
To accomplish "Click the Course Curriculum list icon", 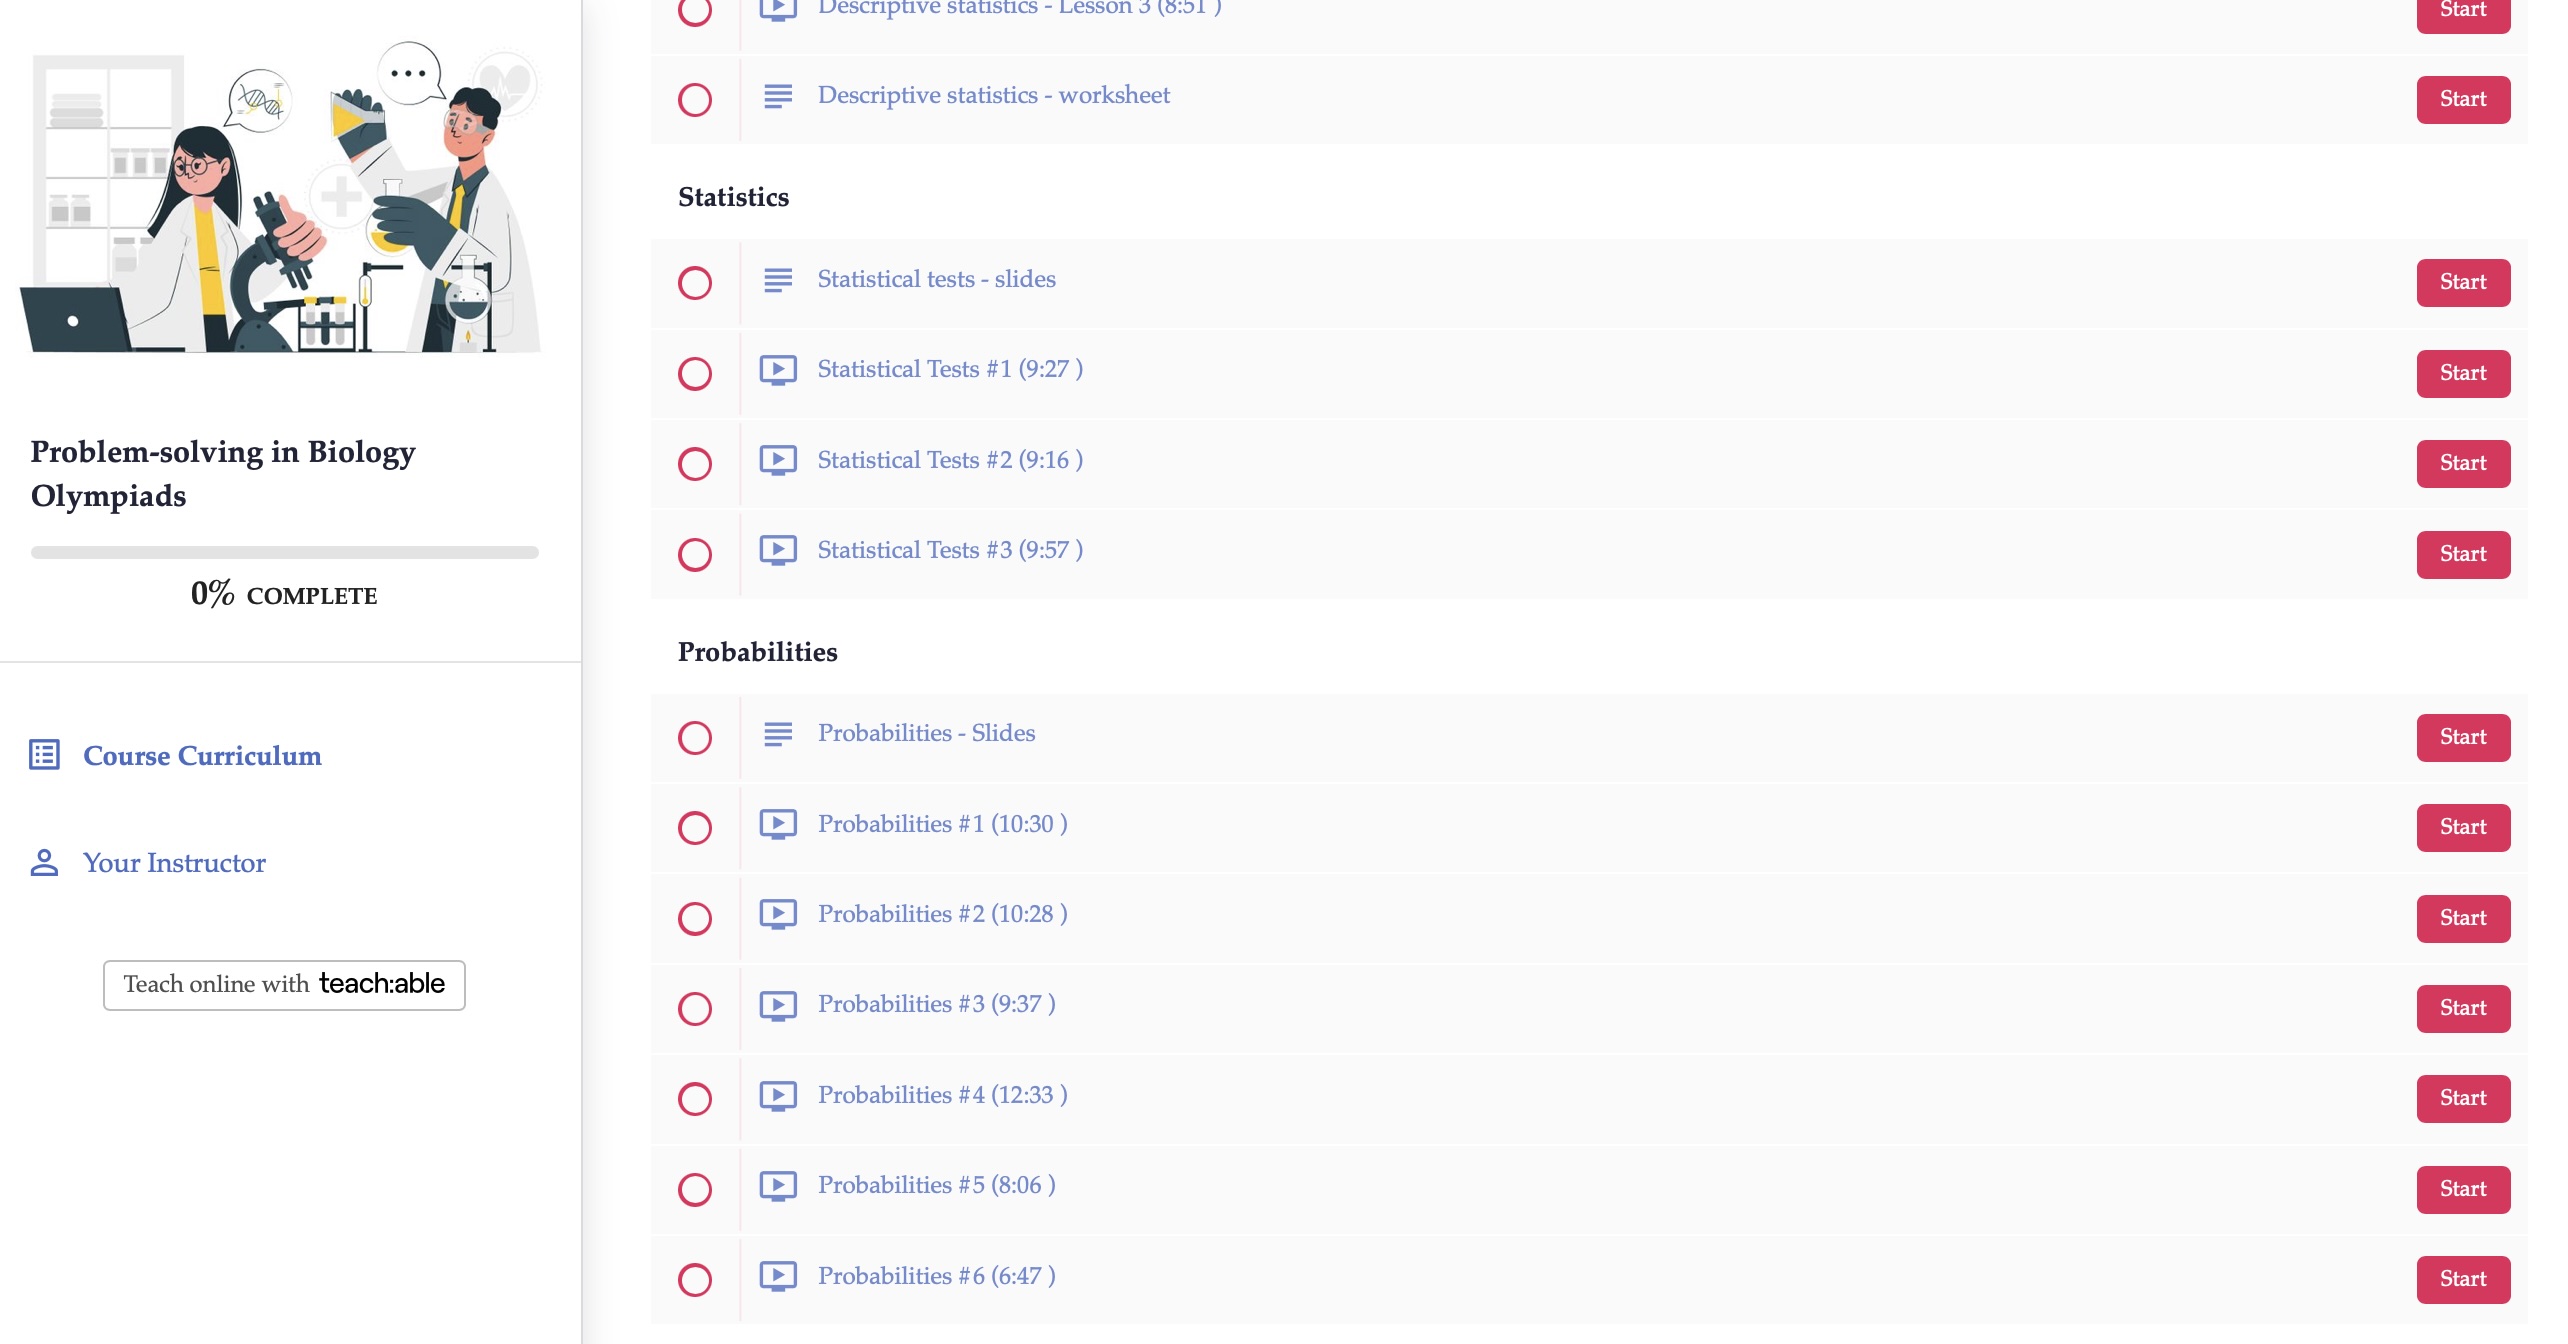I will pos(44,755).
